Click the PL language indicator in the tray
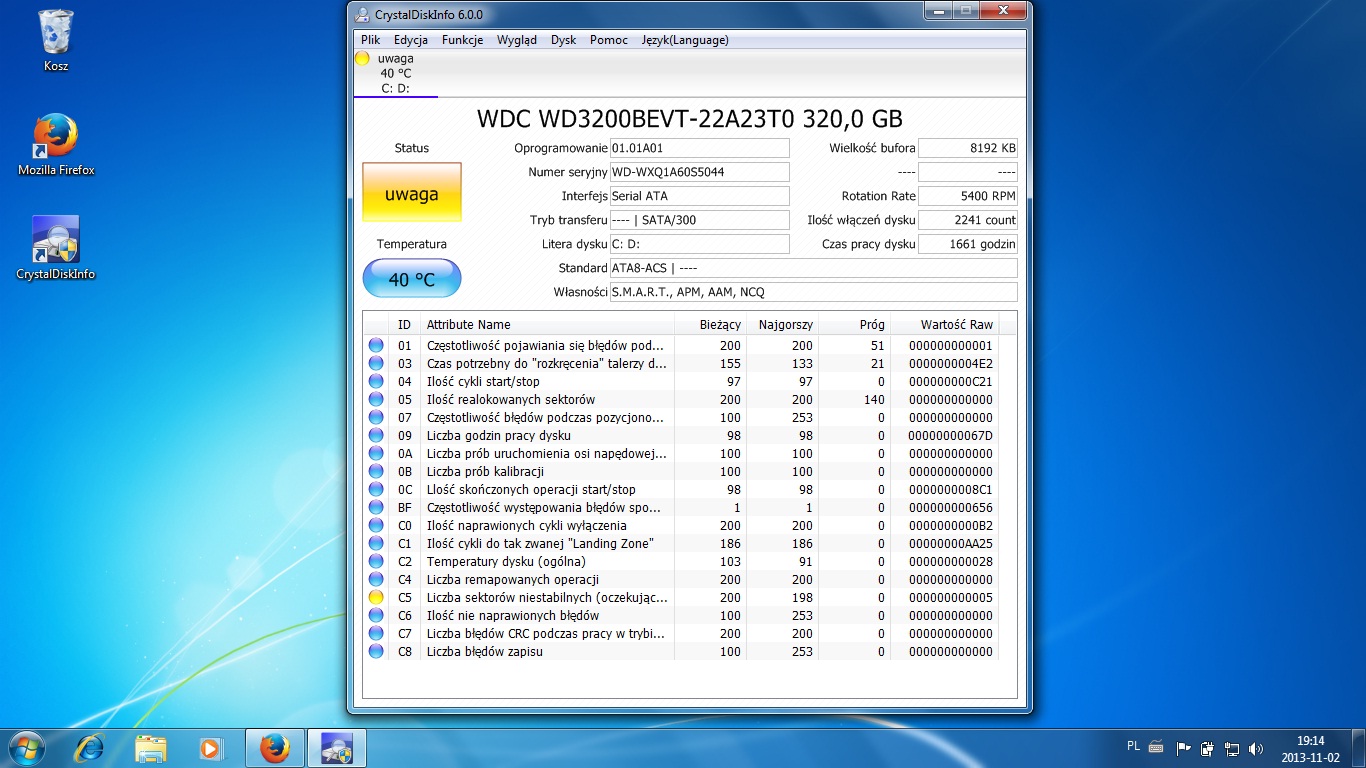 coord(1133,746)
